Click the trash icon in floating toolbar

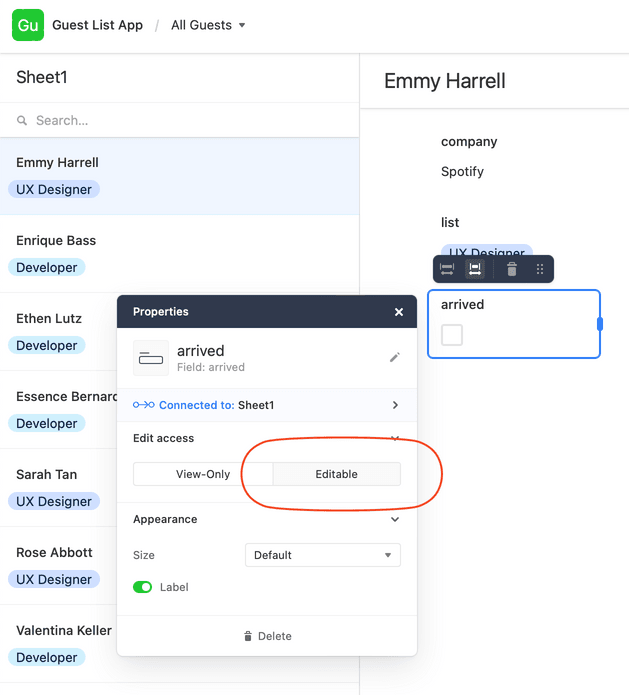pyautogui.click(x=512, y=269)
